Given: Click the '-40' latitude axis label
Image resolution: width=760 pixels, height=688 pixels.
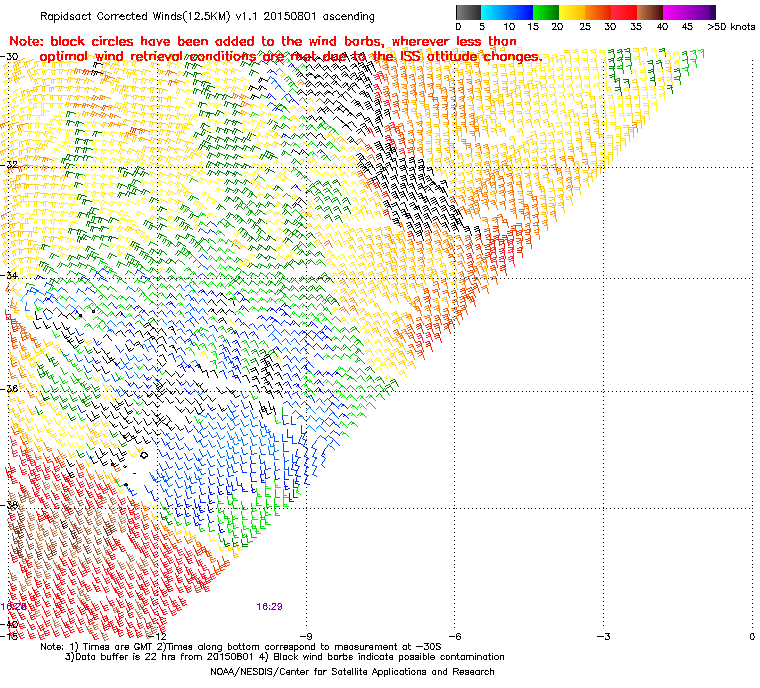Looking at the screenshot, I should click(x=9, y=624).
